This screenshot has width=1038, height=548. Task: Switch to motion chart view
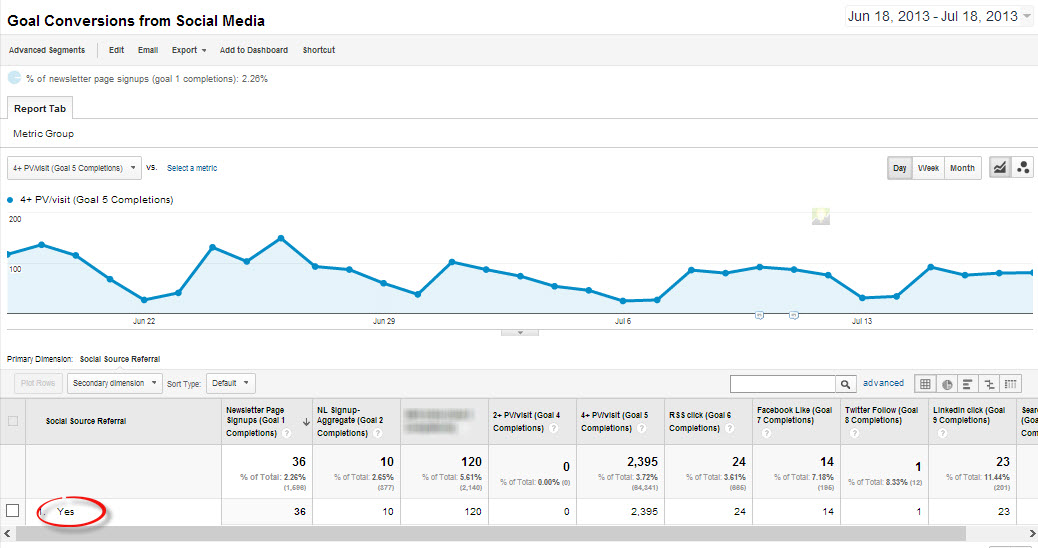[1023, 168]
